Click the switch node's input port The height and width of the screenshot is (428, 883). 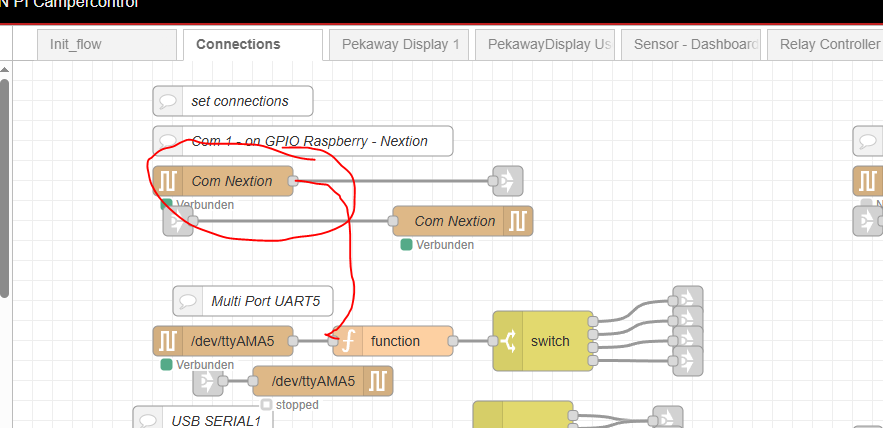pos(493,341)
